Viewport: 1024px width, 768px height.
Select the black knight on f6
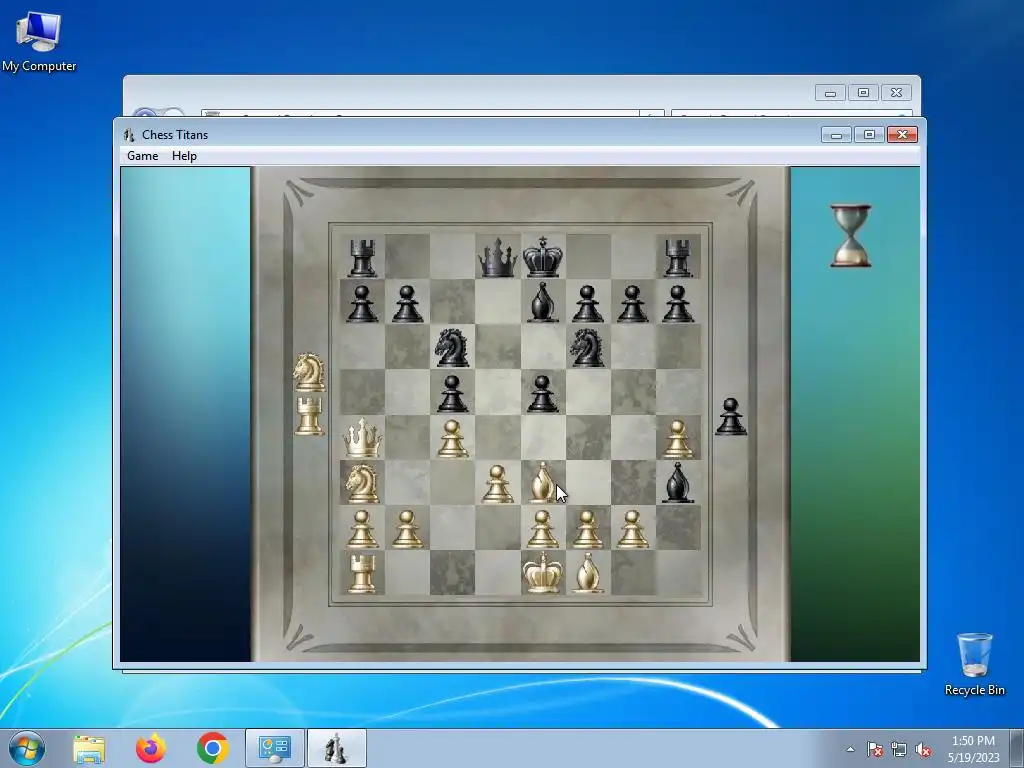tap(588, 347)
